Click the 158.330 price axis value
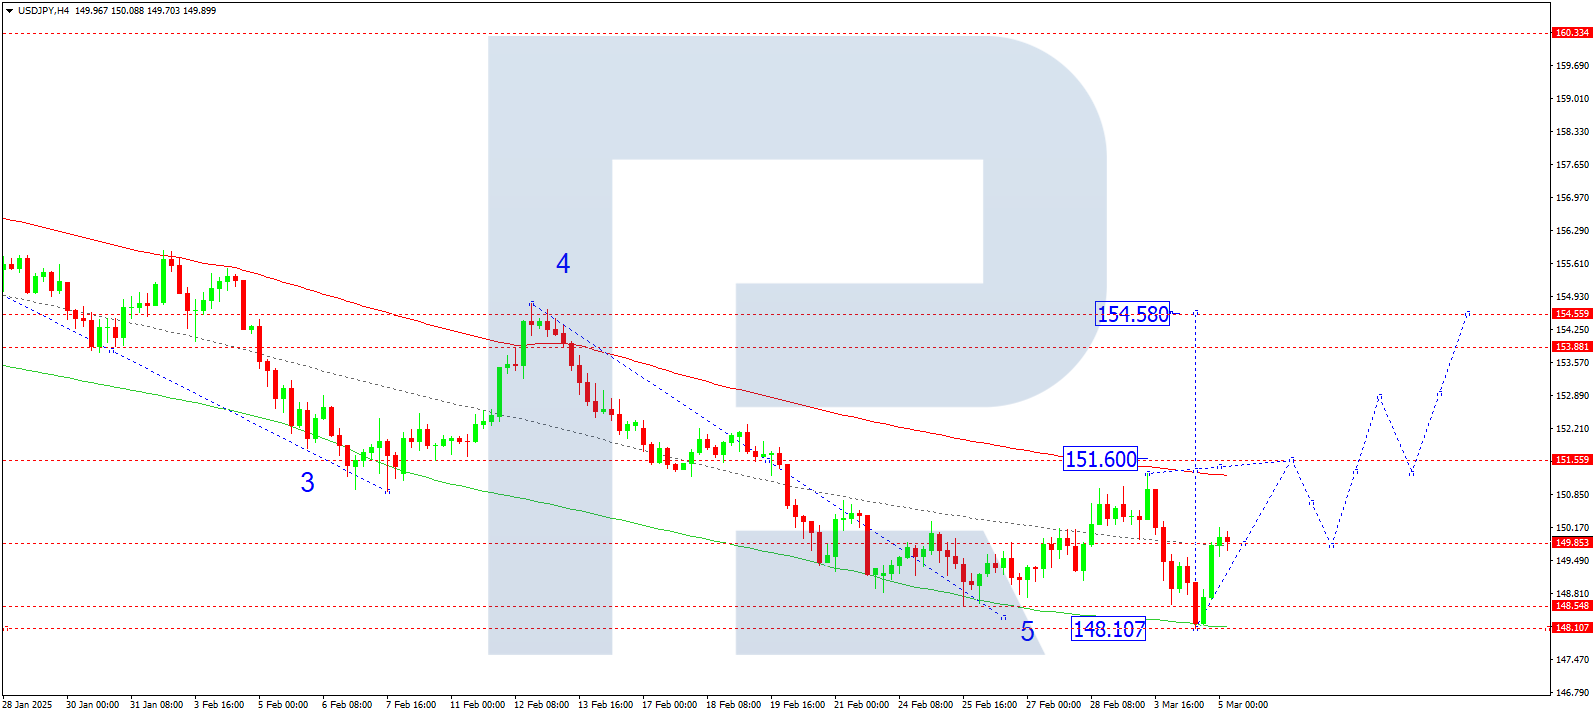1596x716 pixels. pyautogui.click(x=1572, y=132)
